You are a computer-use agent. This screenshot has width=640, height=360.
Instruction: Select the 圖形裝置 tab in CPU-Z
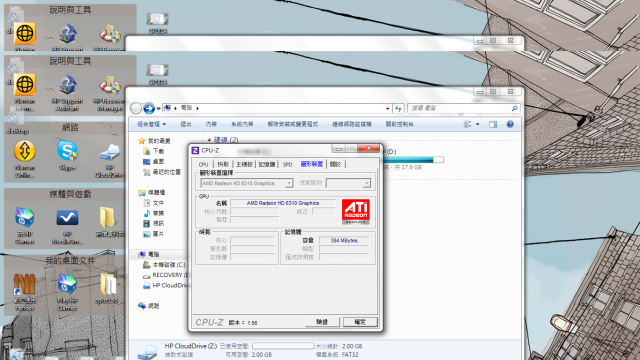pos(312,164)
